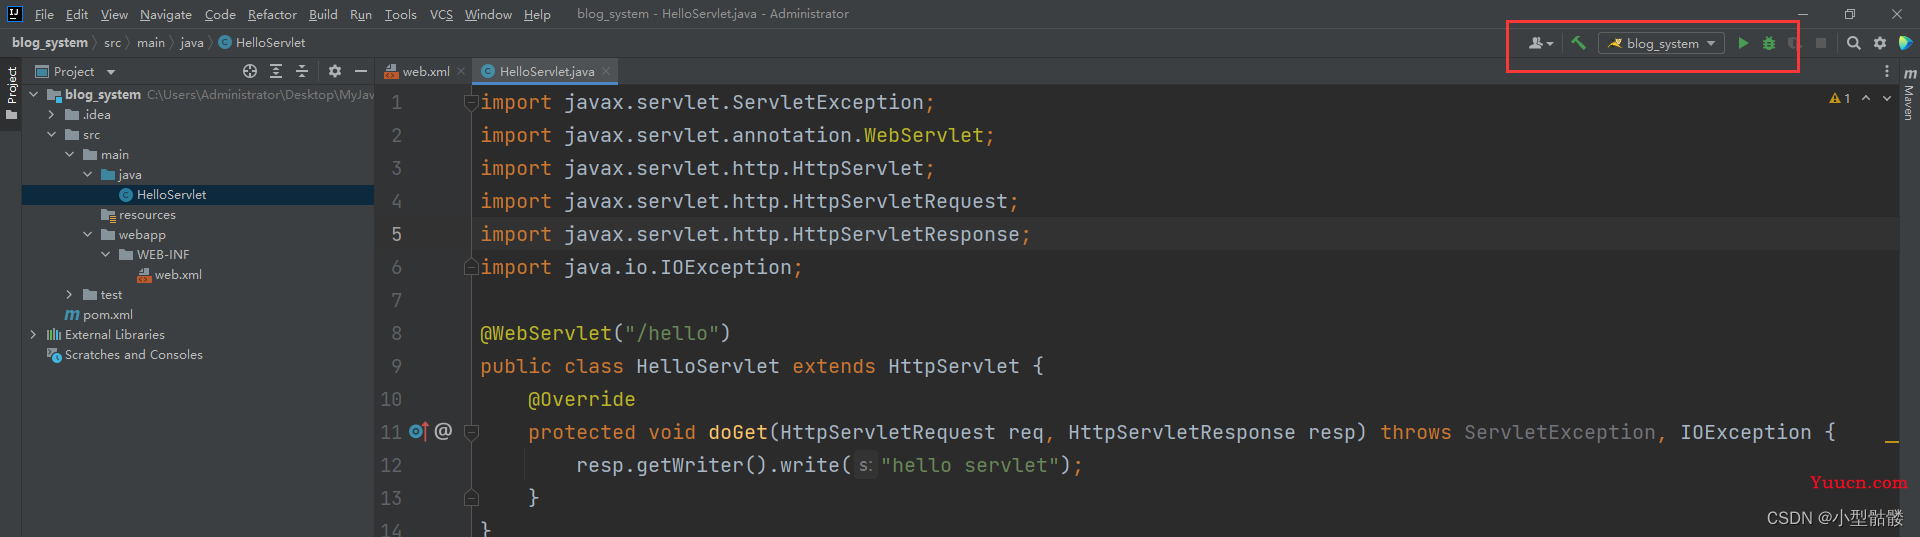Click blog_system in the breadcrumb bar
Image resolution: width=1920 pixels, height=537 pixels.
(50, 42)
